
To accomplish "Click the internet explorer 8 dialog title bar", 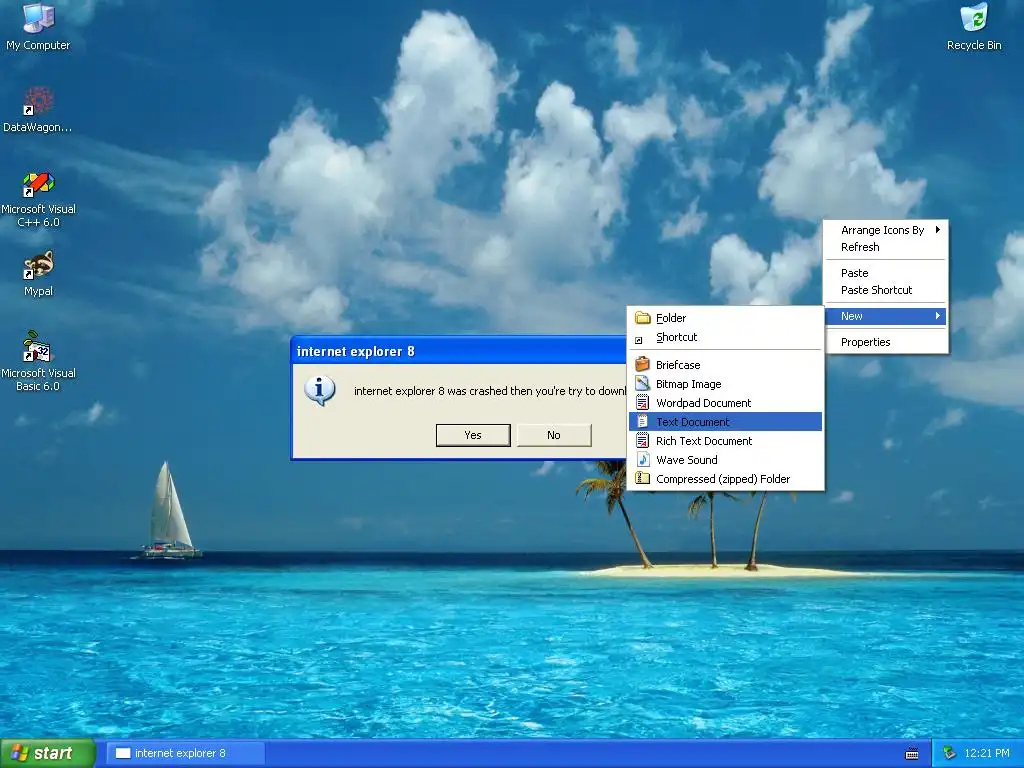I will (458, 351).
